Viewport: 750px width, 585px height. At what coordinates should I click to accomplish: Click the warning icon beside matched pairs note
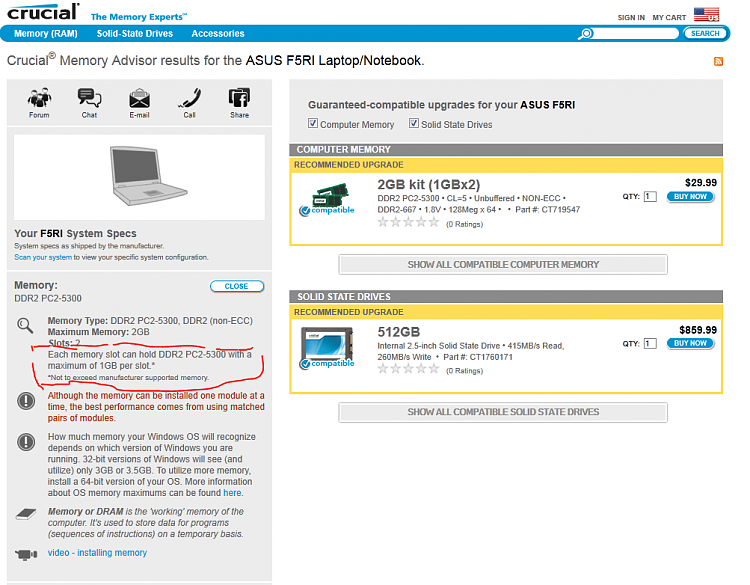[26, 401]
